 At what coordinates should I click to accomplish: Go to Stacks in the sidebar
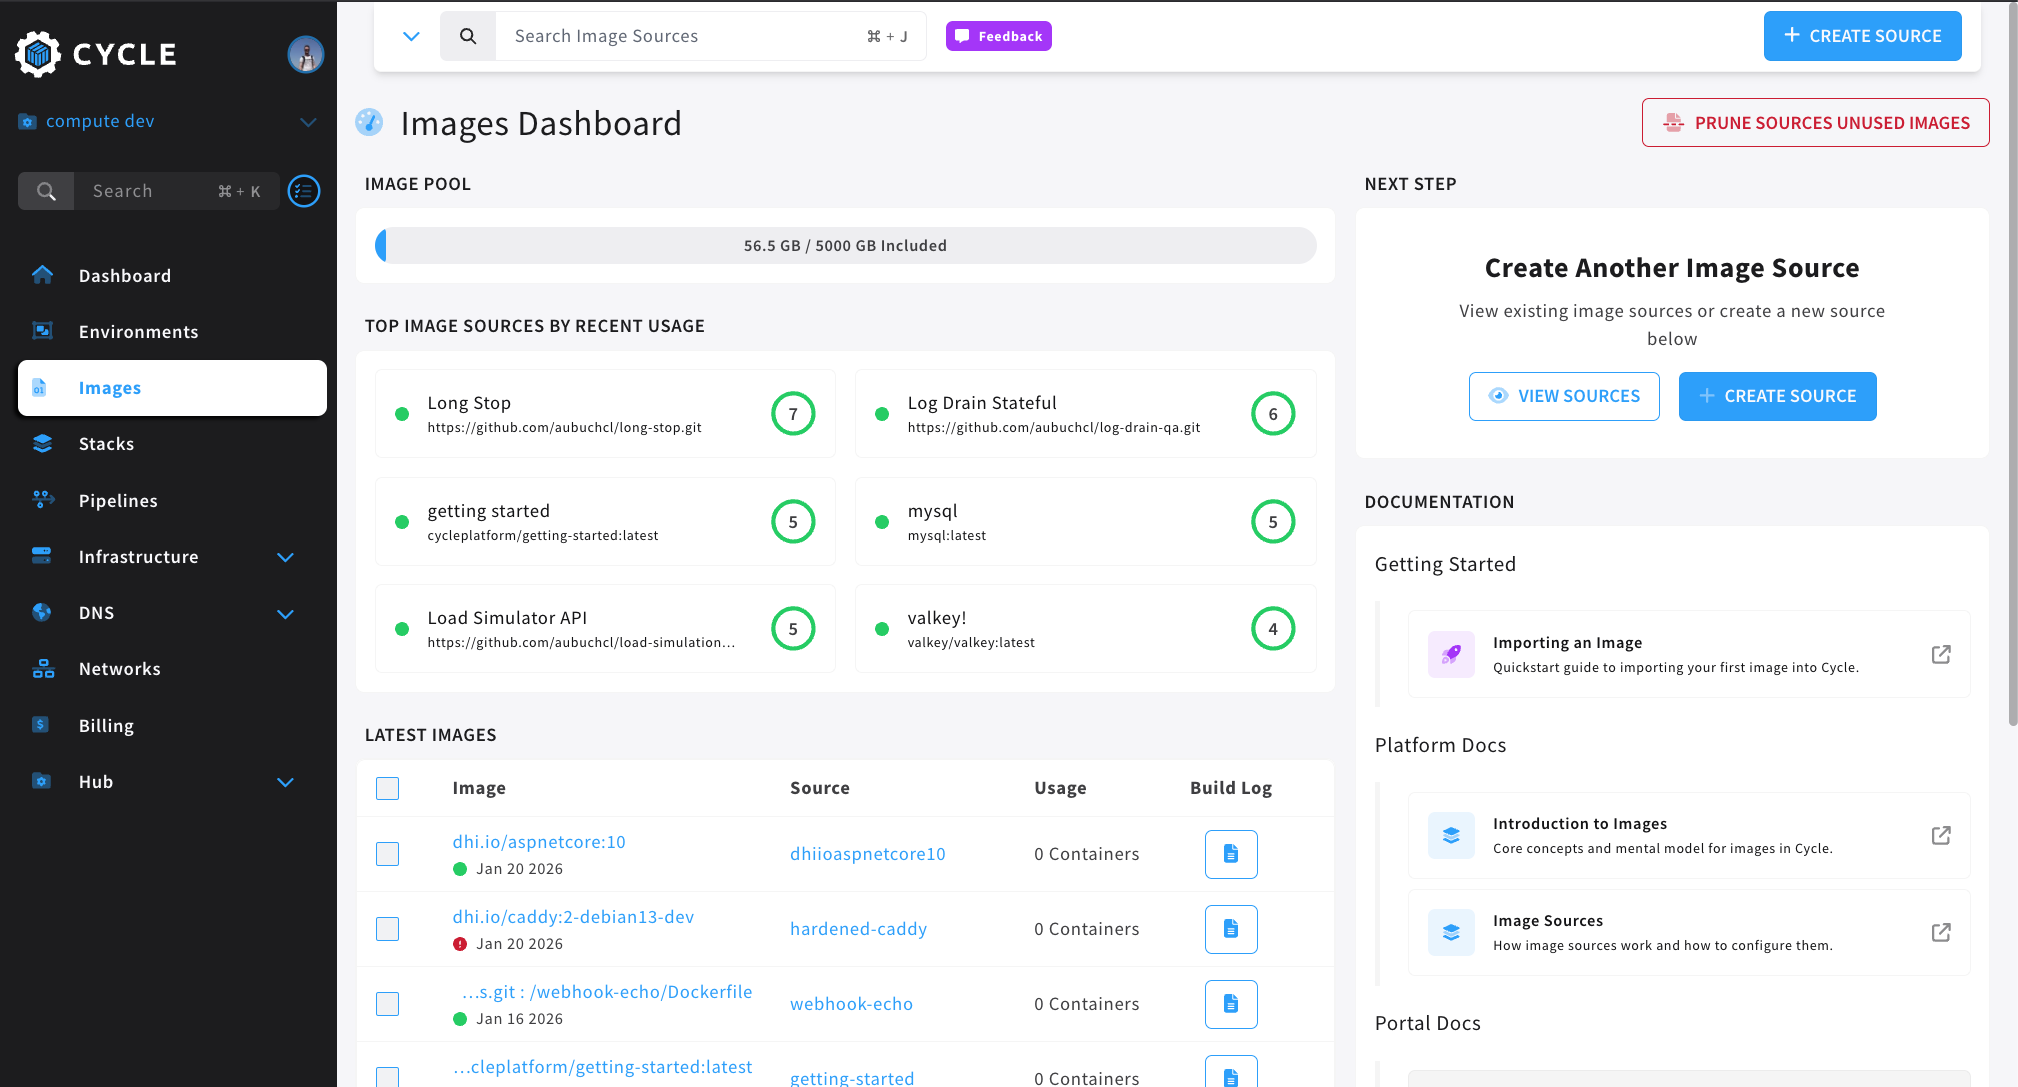pyautogui.click(x=106, y=444)
